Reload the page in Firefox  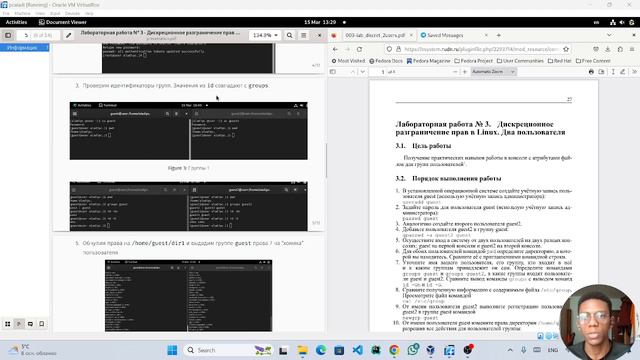(x=359, y=49)
